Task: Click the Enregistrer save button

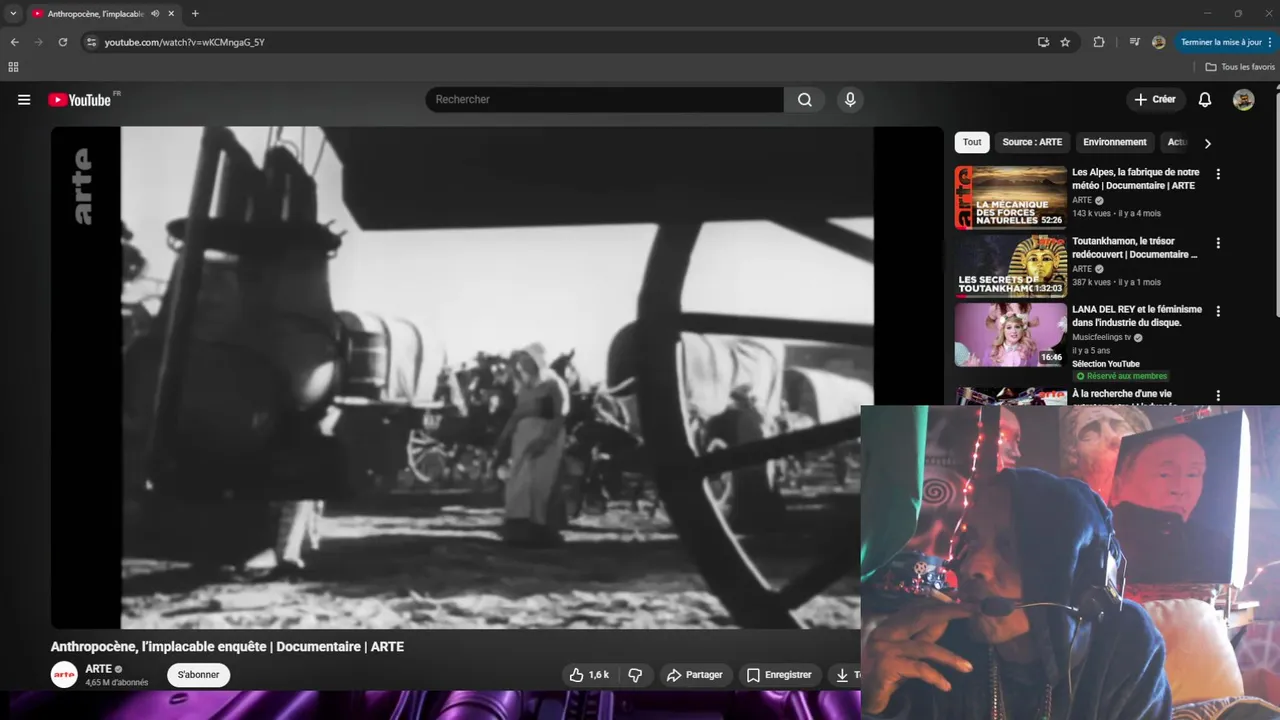Action: (780, 675)
